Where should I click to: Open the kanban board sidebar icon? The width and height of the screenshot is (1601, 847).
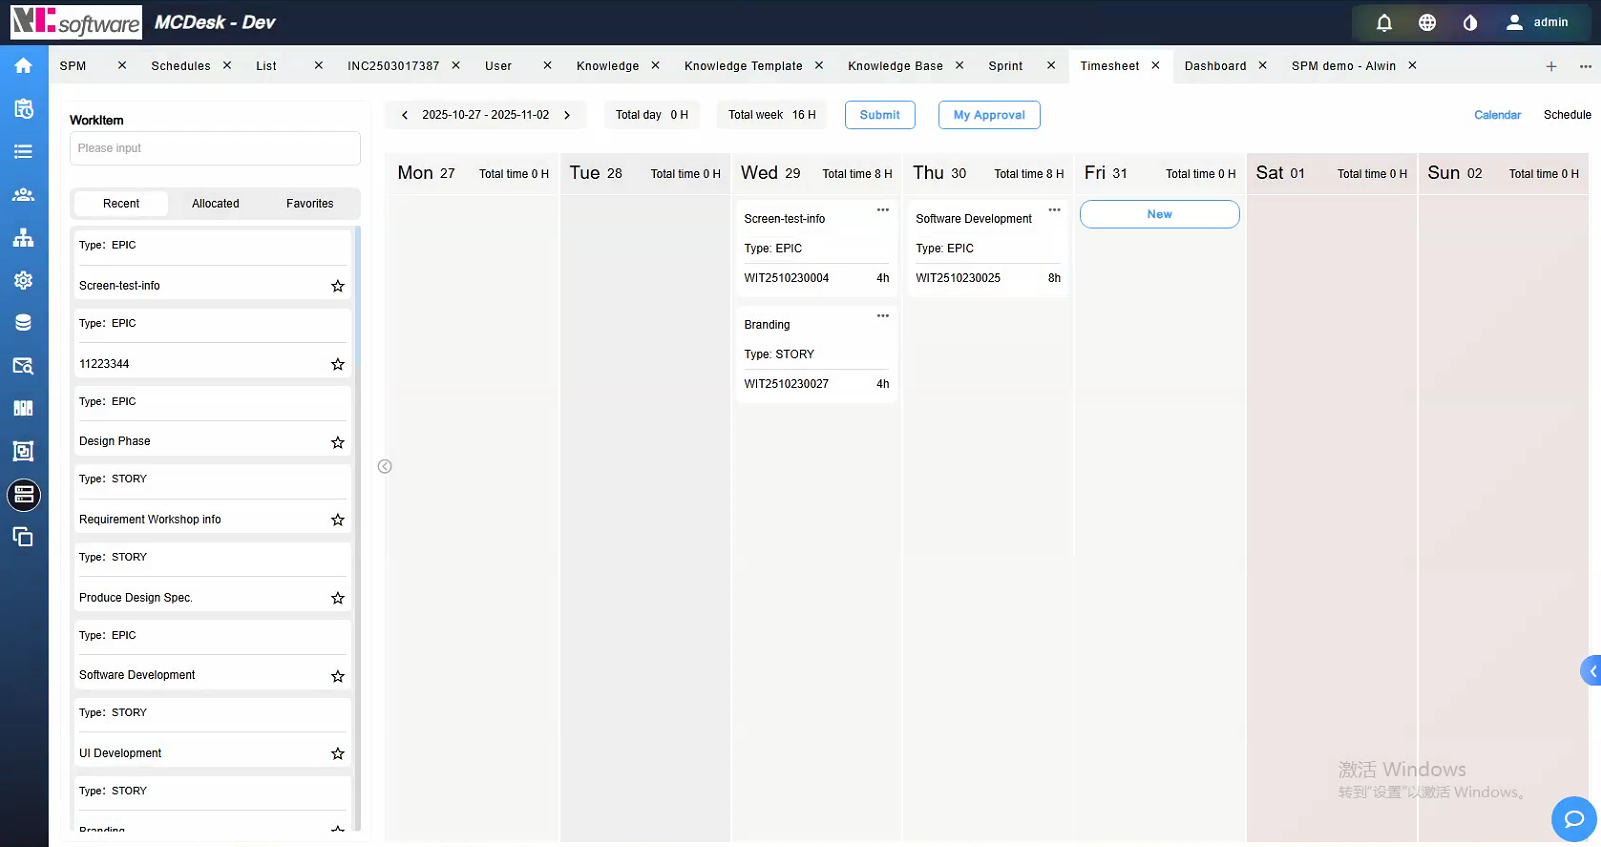(23, 408)
